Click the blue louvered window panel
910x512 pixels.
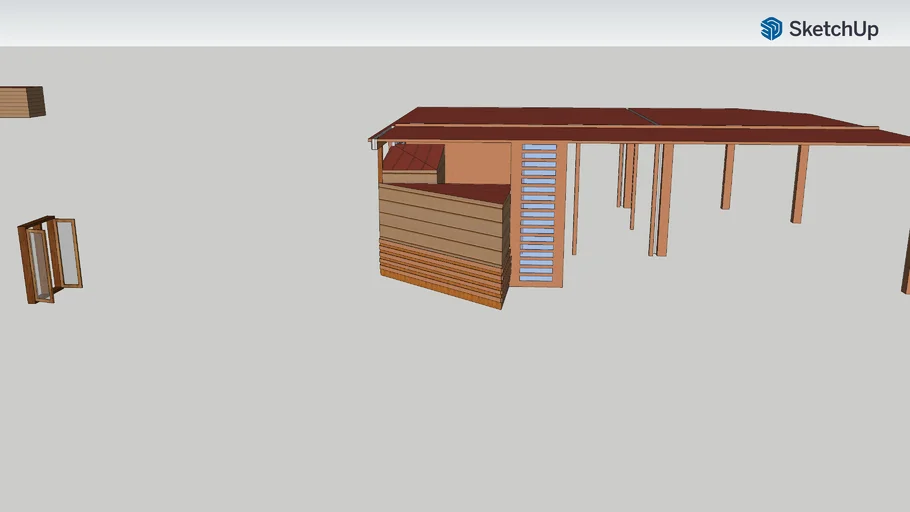point(538,214)
